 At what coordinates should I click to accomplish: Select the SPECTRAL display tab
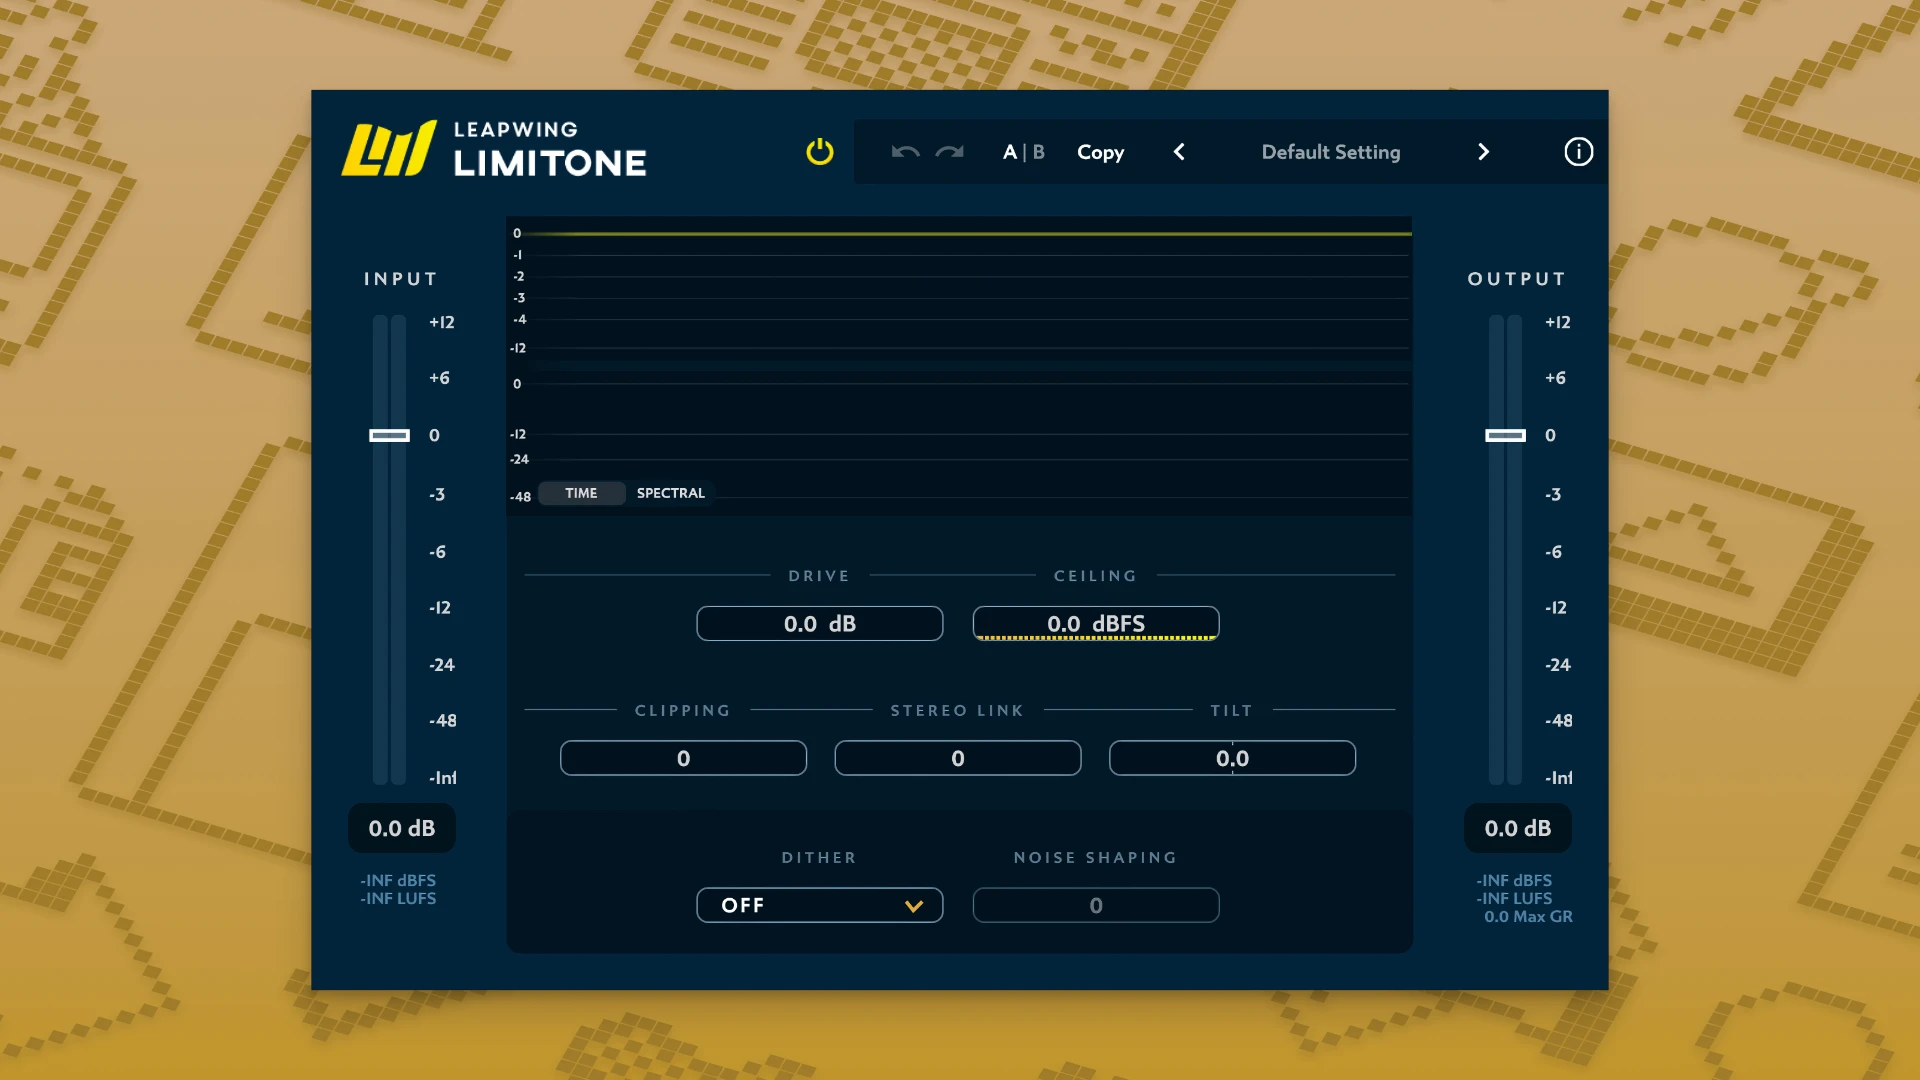[x=670, y=493]
